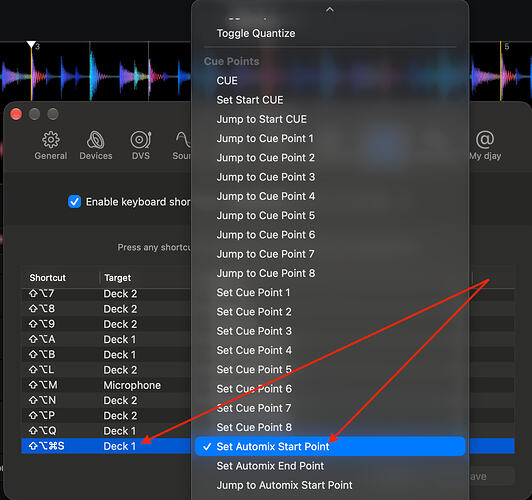Select the ⇧⌥P Deck 2 shortcut row

click(x=106, y=416)
